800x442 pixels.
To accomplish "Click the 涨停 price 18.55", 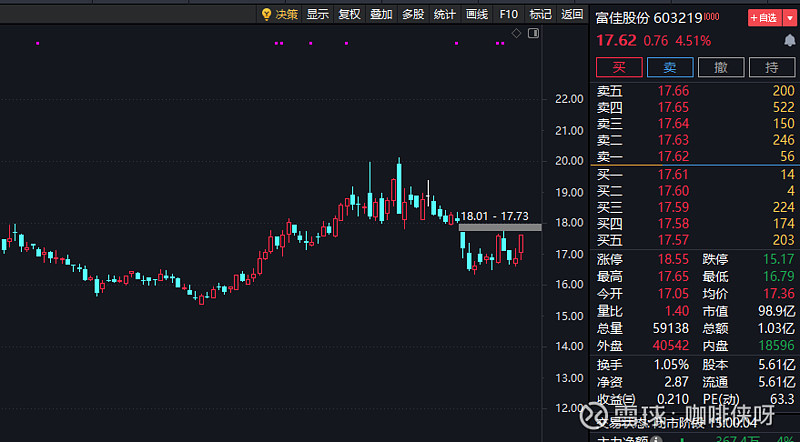I will 673,259.
